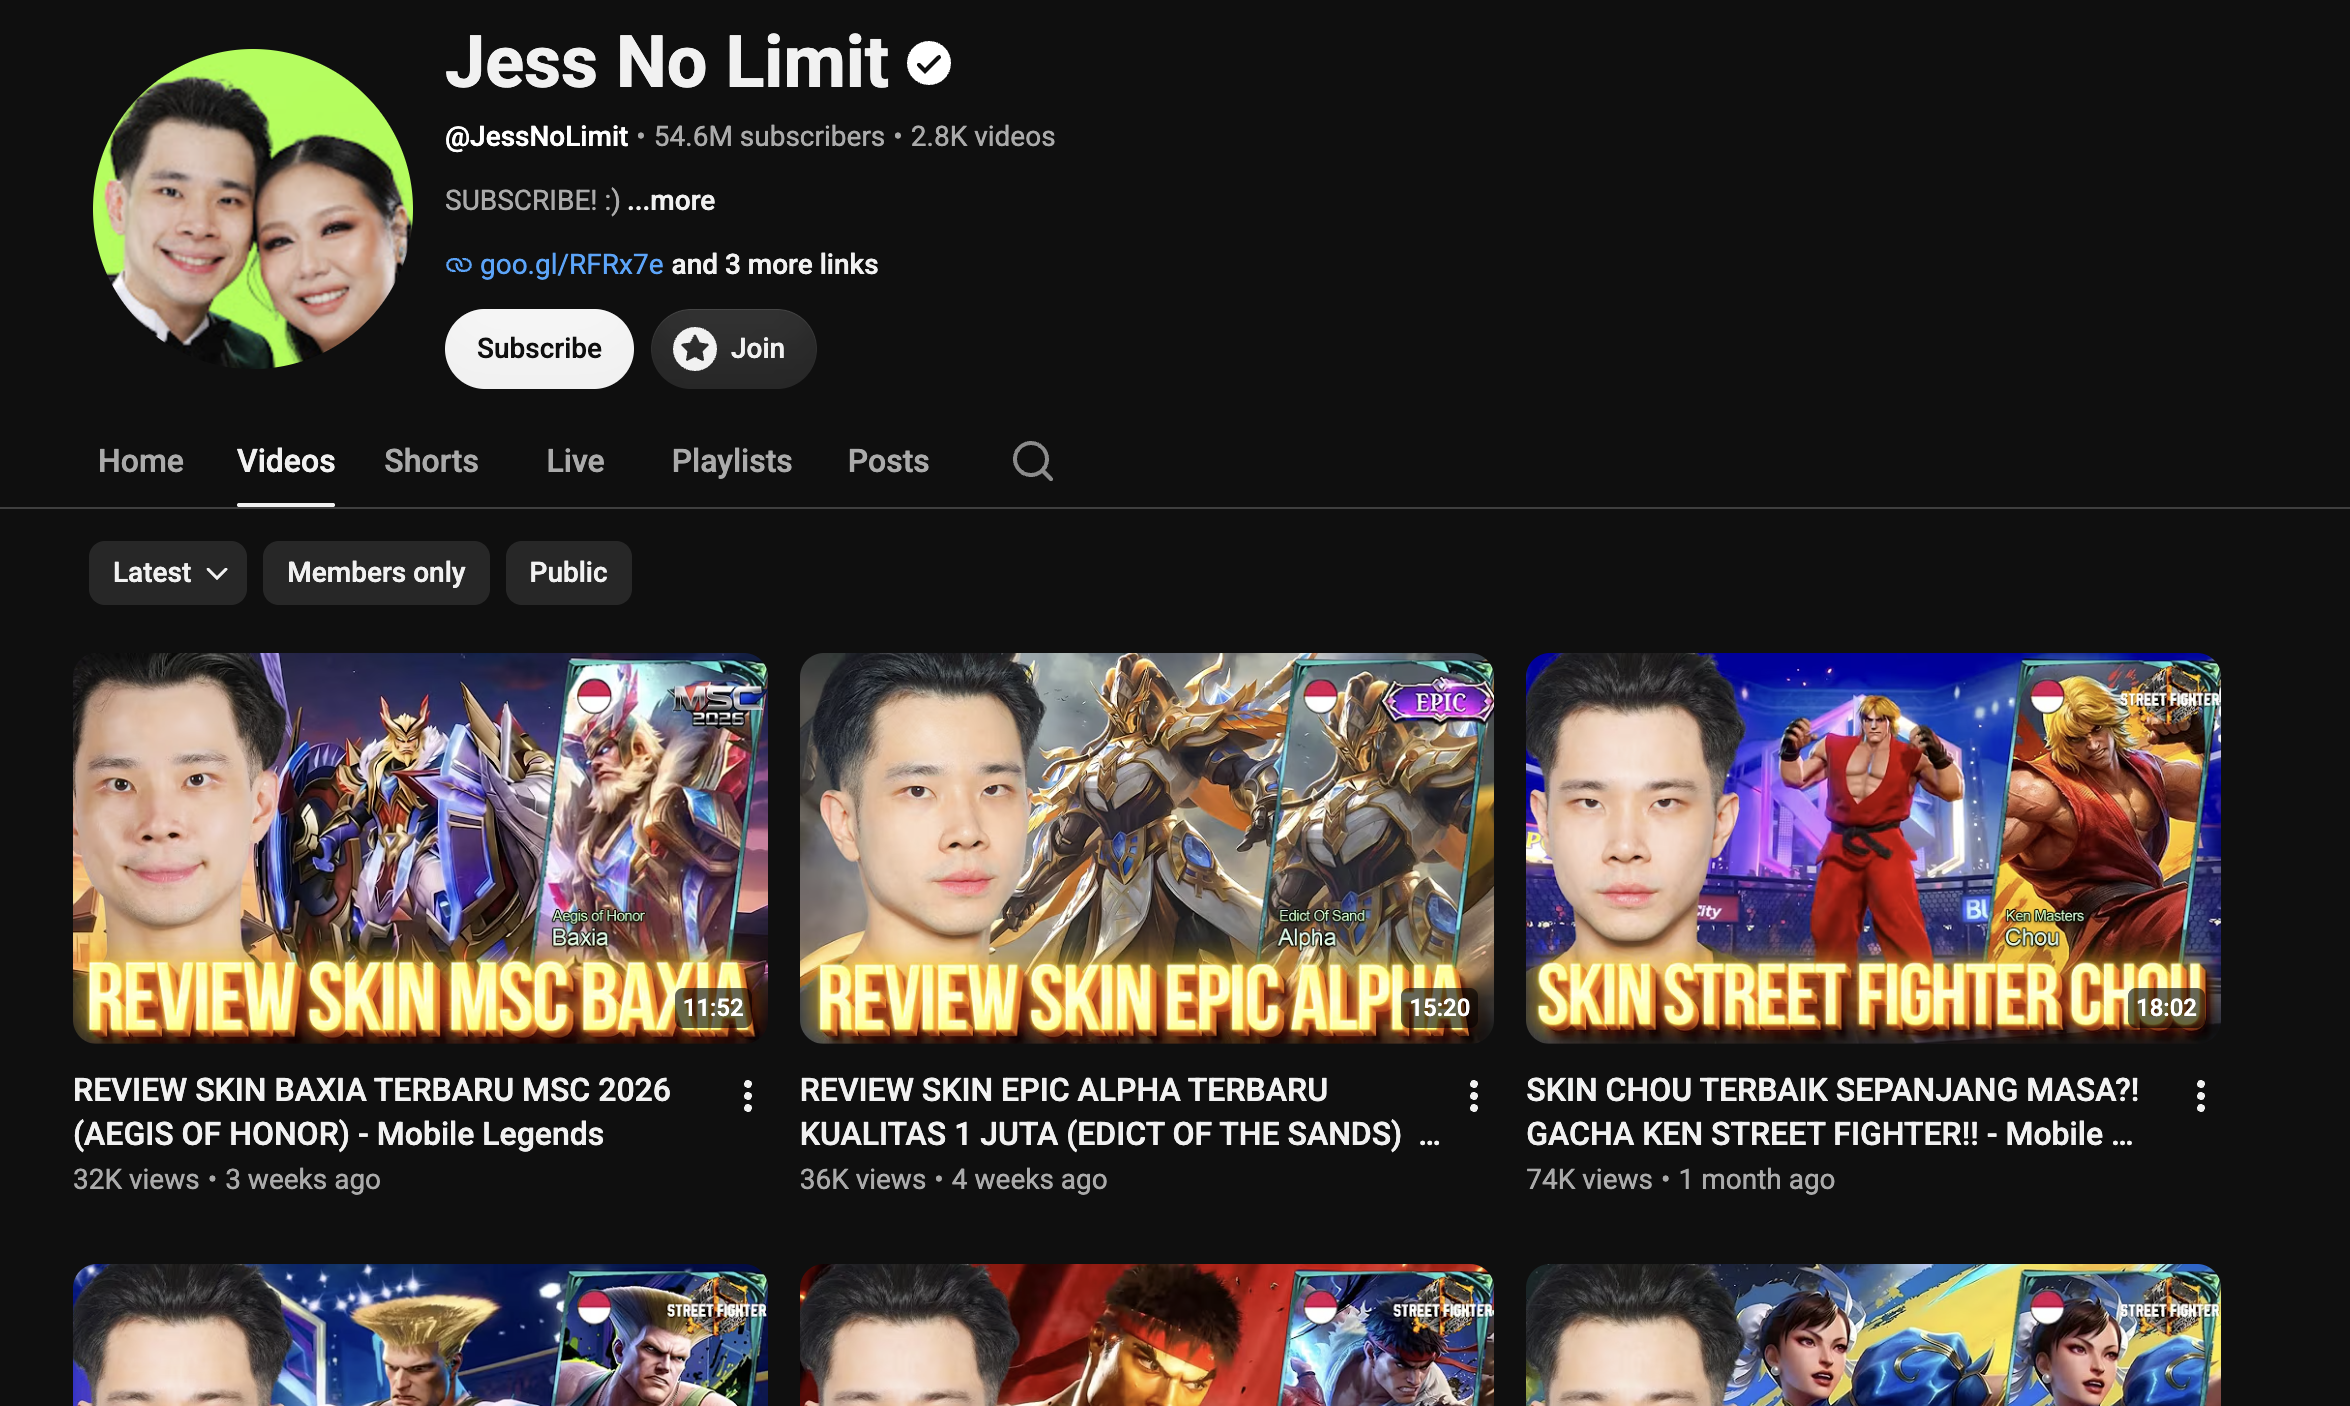
Task: Open the goo.gl/RFRx7e link
Action: coord(571,265)
